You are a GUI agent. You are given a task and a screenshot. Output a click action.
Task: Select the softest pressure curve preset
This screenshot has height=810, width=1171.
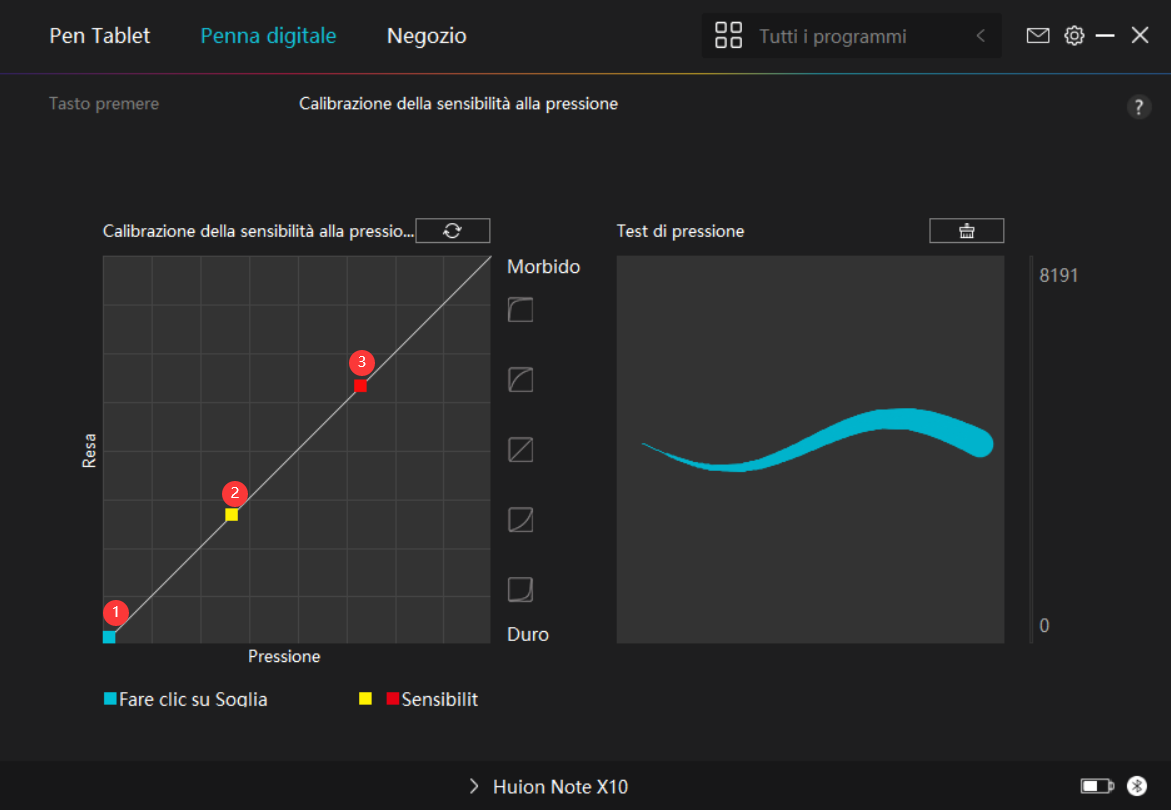(520, 309)
